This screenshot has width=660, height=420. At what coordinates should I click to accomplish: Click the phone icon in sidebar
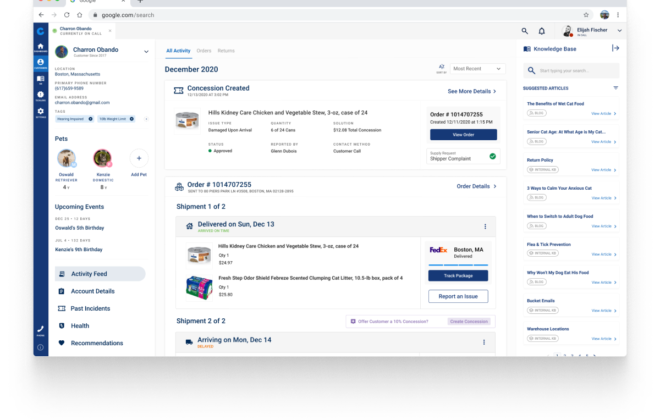tap(40, 330)
